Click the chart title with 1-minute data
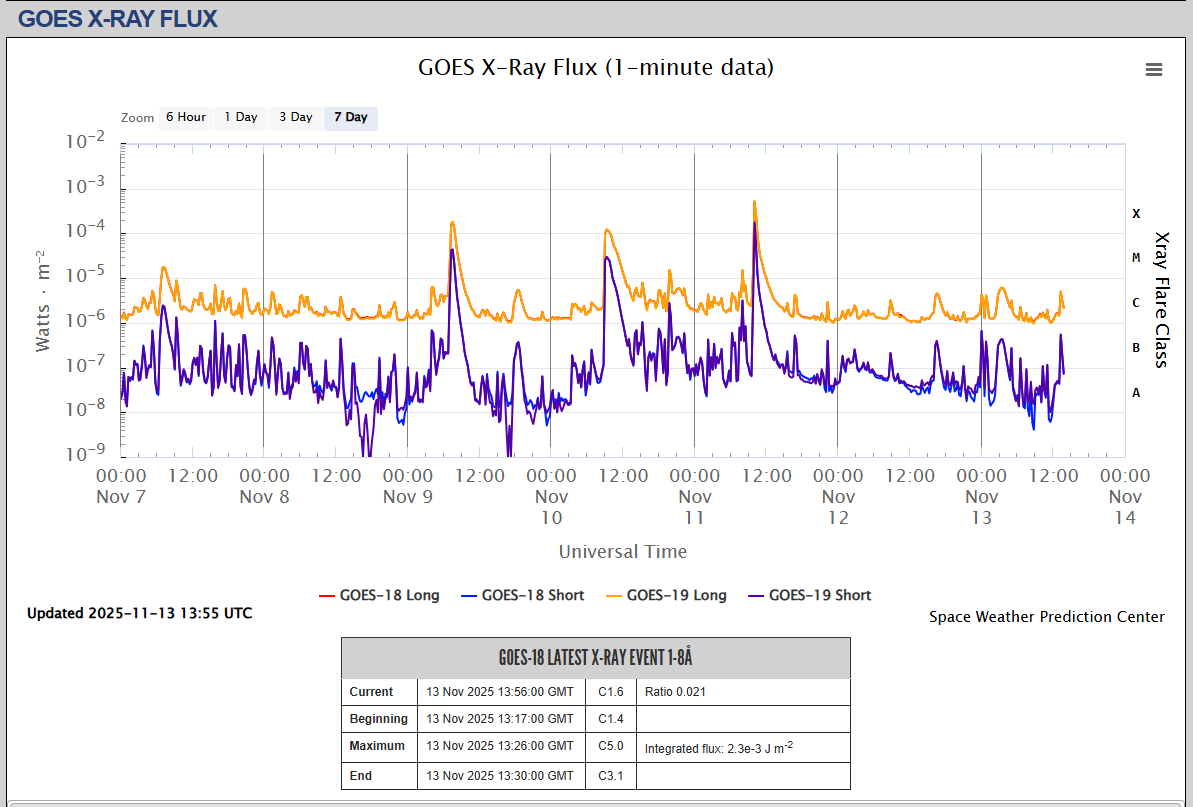 [595, 67]
